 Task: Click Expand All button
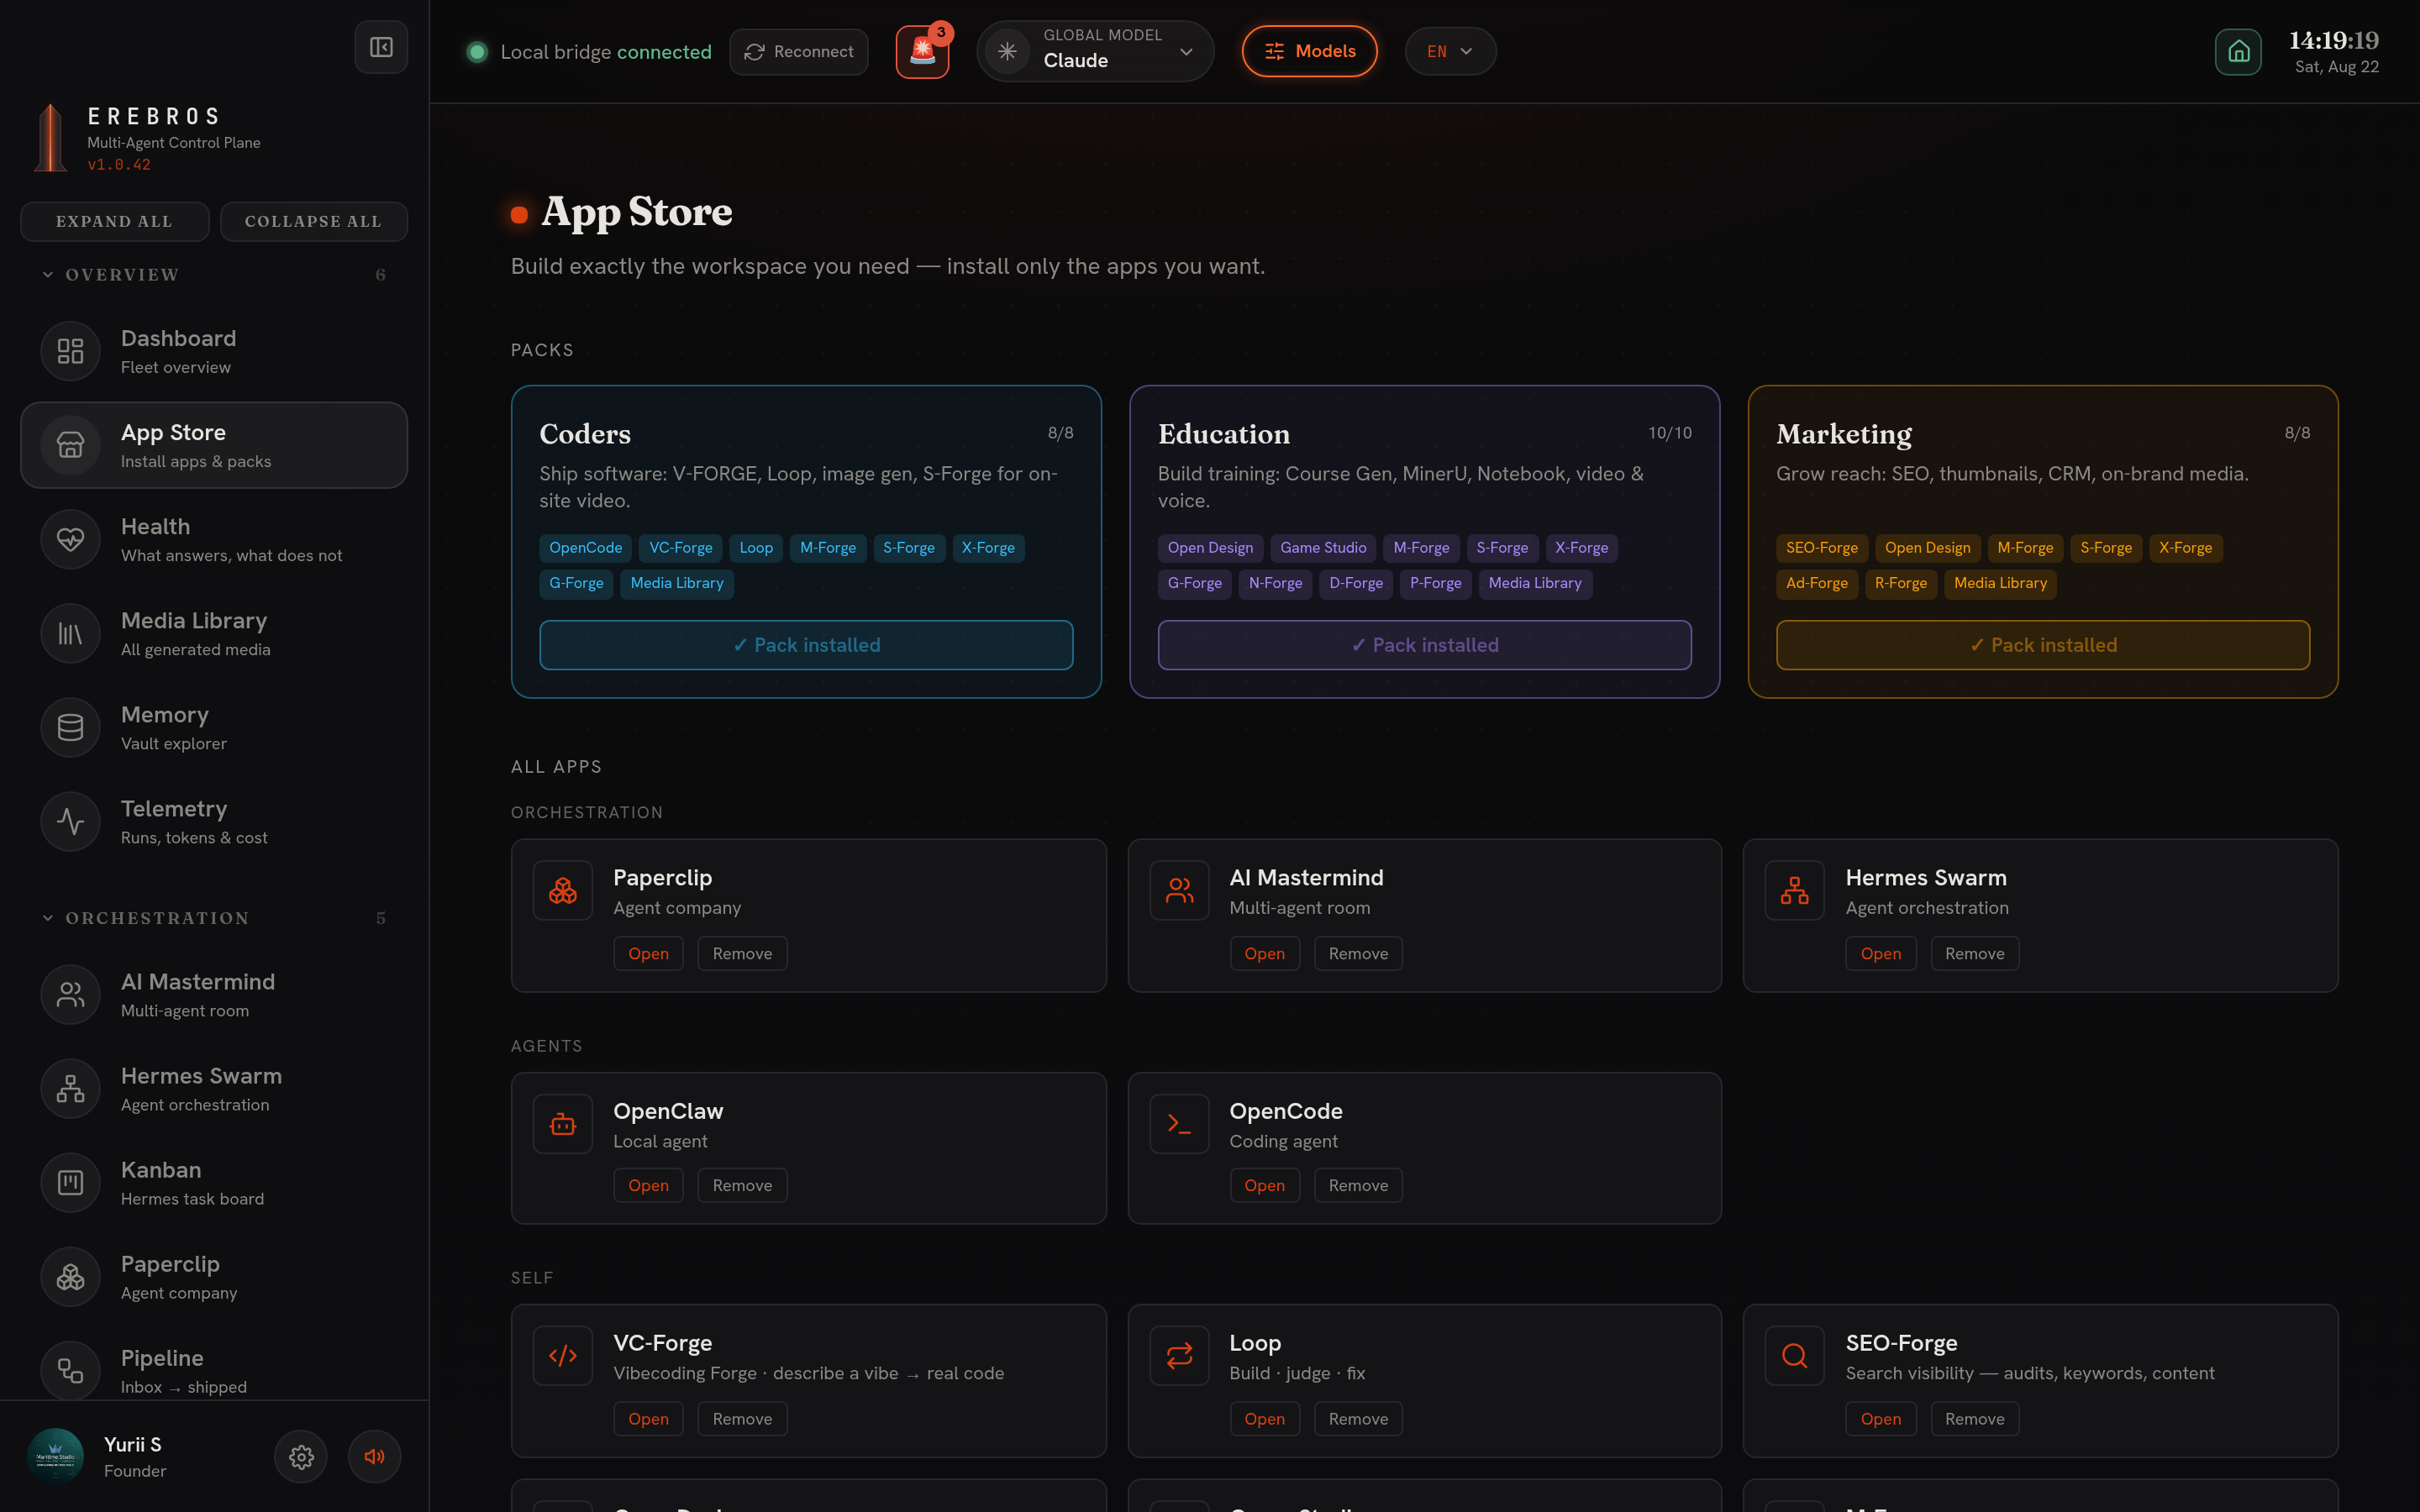pyautogui.click(x=115, y=222)
